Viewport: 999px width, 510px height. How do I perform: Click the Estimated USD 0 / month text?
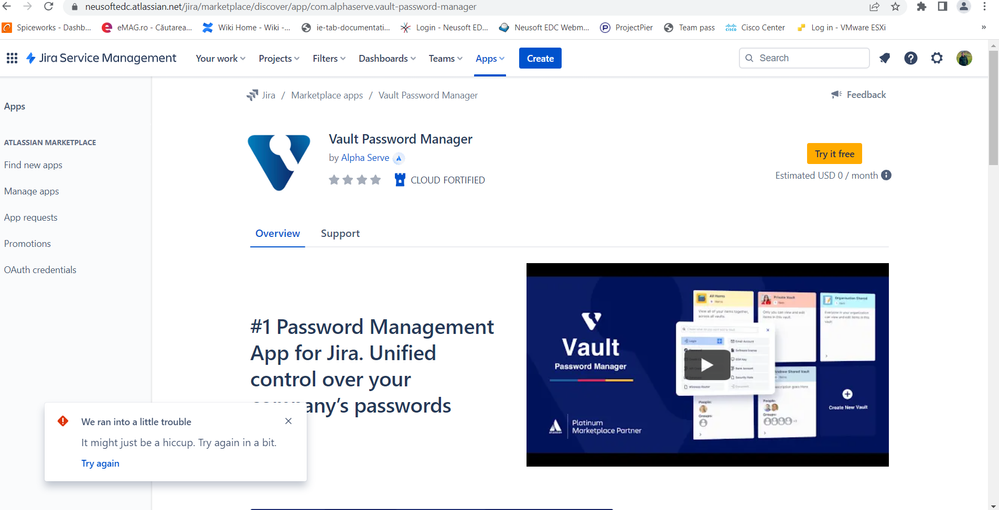click(826, 175)
